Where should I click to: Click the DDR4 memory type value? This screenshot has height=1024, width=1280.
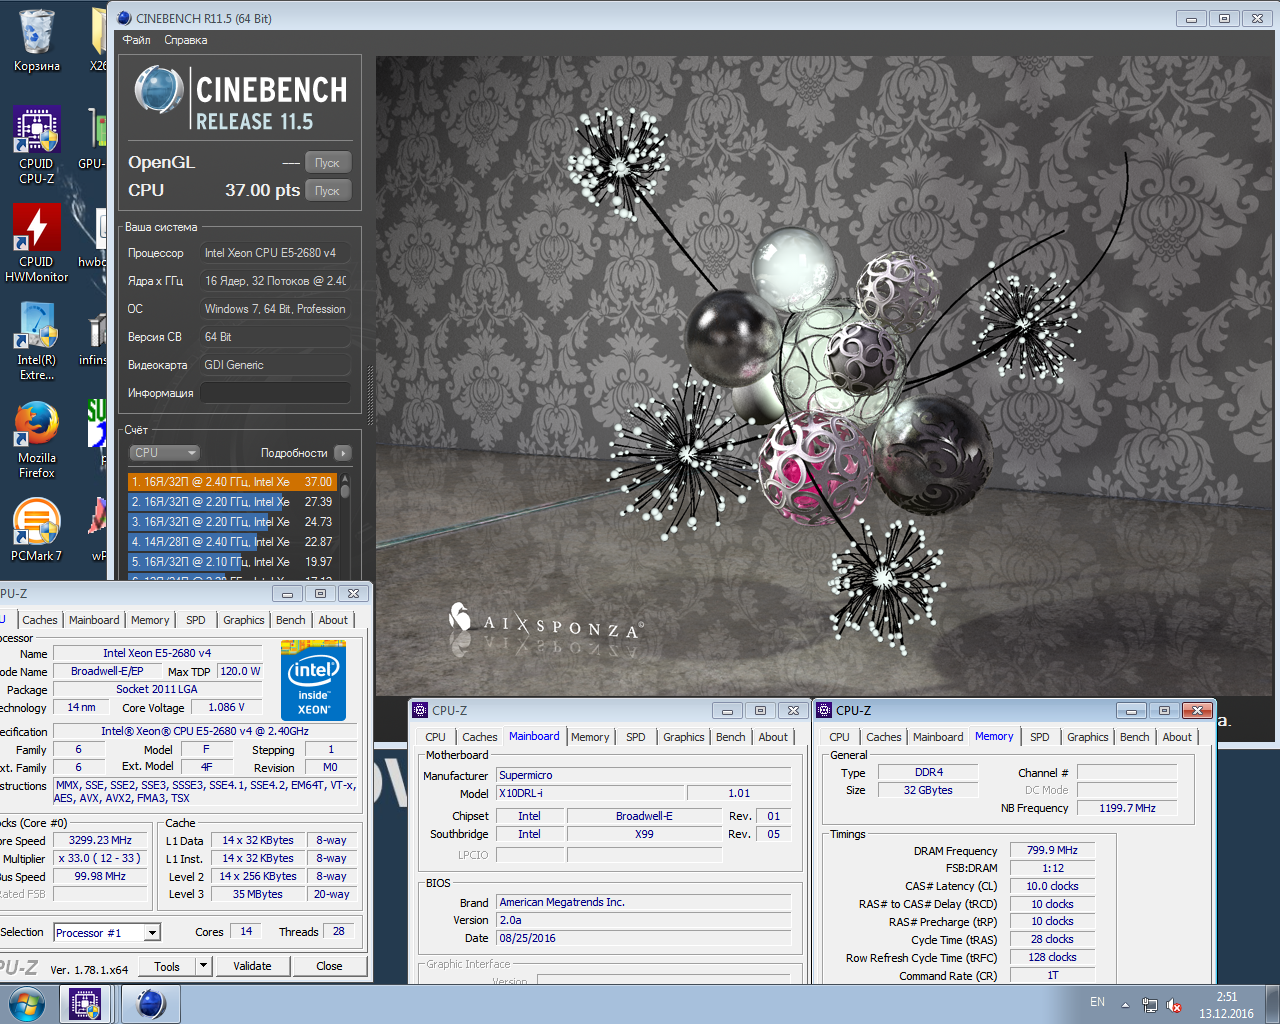(928, 772)
